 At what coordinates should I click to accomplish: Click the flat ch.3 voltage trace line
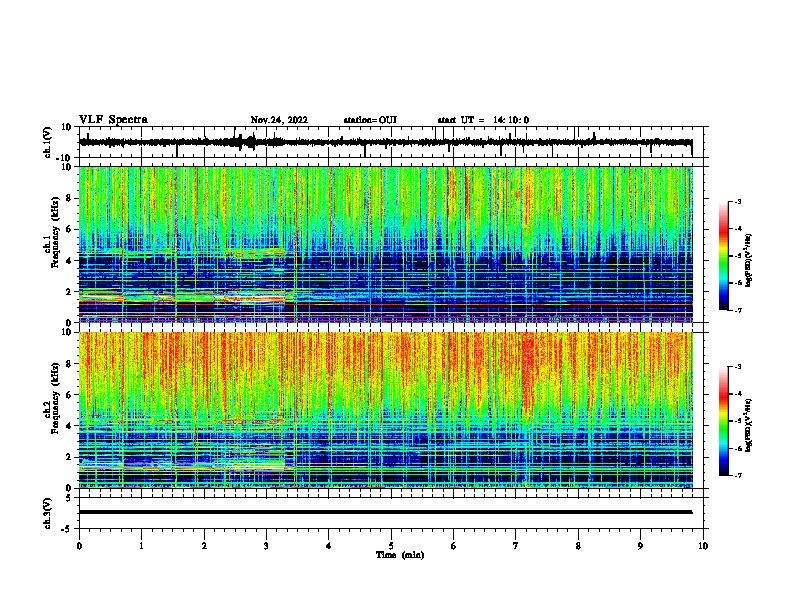pos(385,512)
